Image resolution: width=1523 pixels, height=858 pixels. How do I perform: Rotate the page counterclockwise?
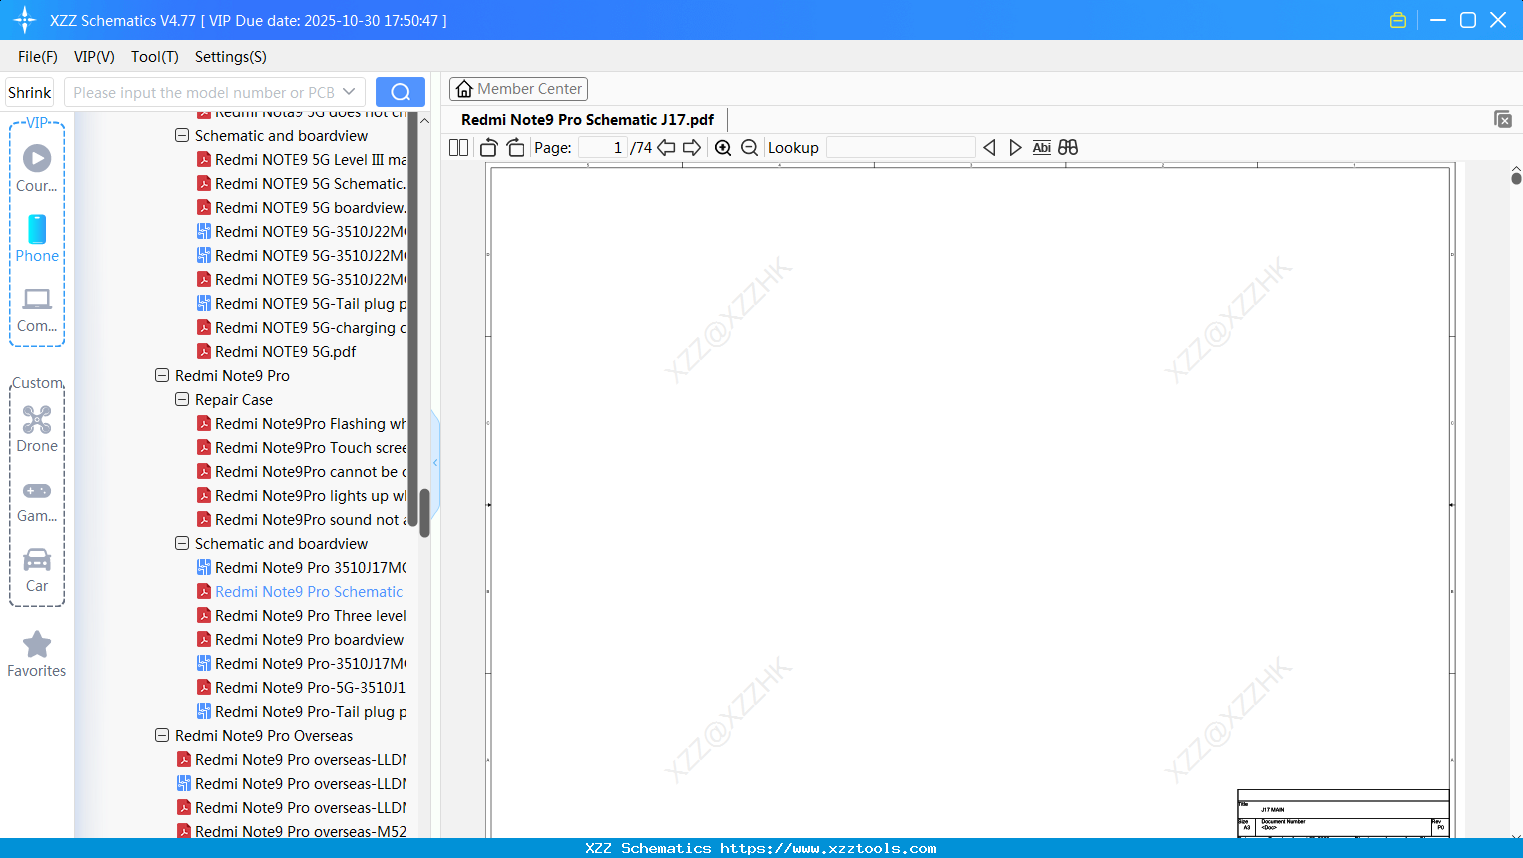click(489, 148)
